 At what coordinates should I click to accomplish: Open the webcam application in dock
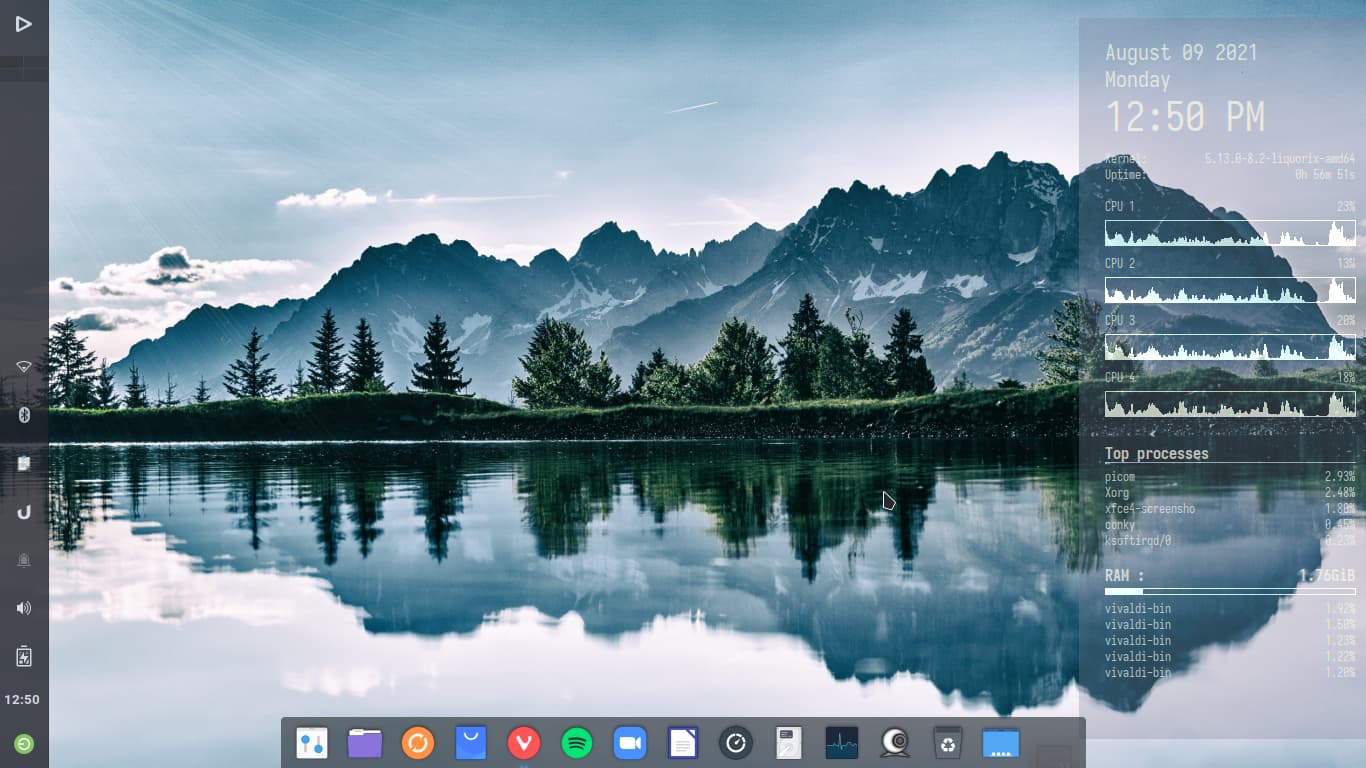coord(895,743)
